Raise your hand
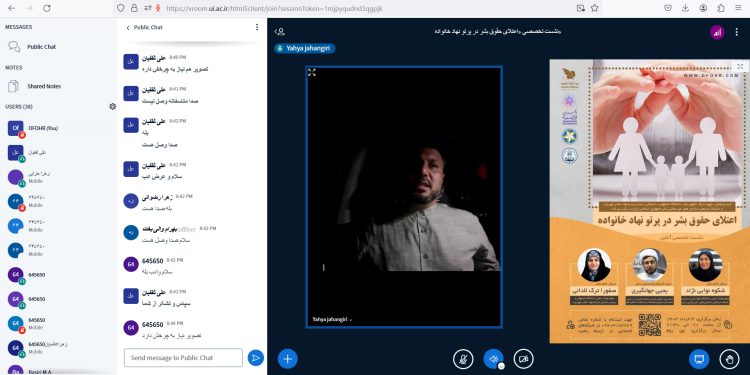The image size is (750, 375). coord(729,359)
